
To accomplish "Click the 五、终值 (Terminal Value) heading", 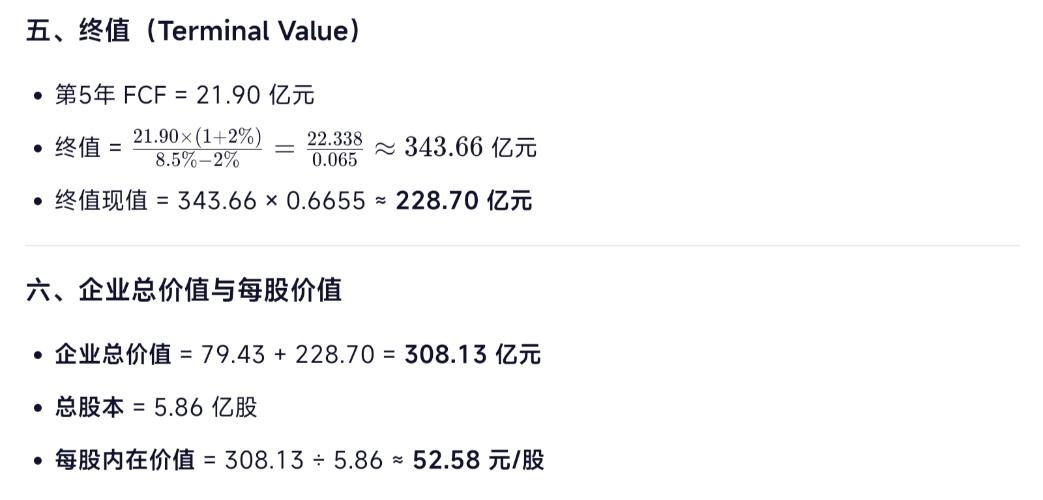I will click(x=193, y=31).
